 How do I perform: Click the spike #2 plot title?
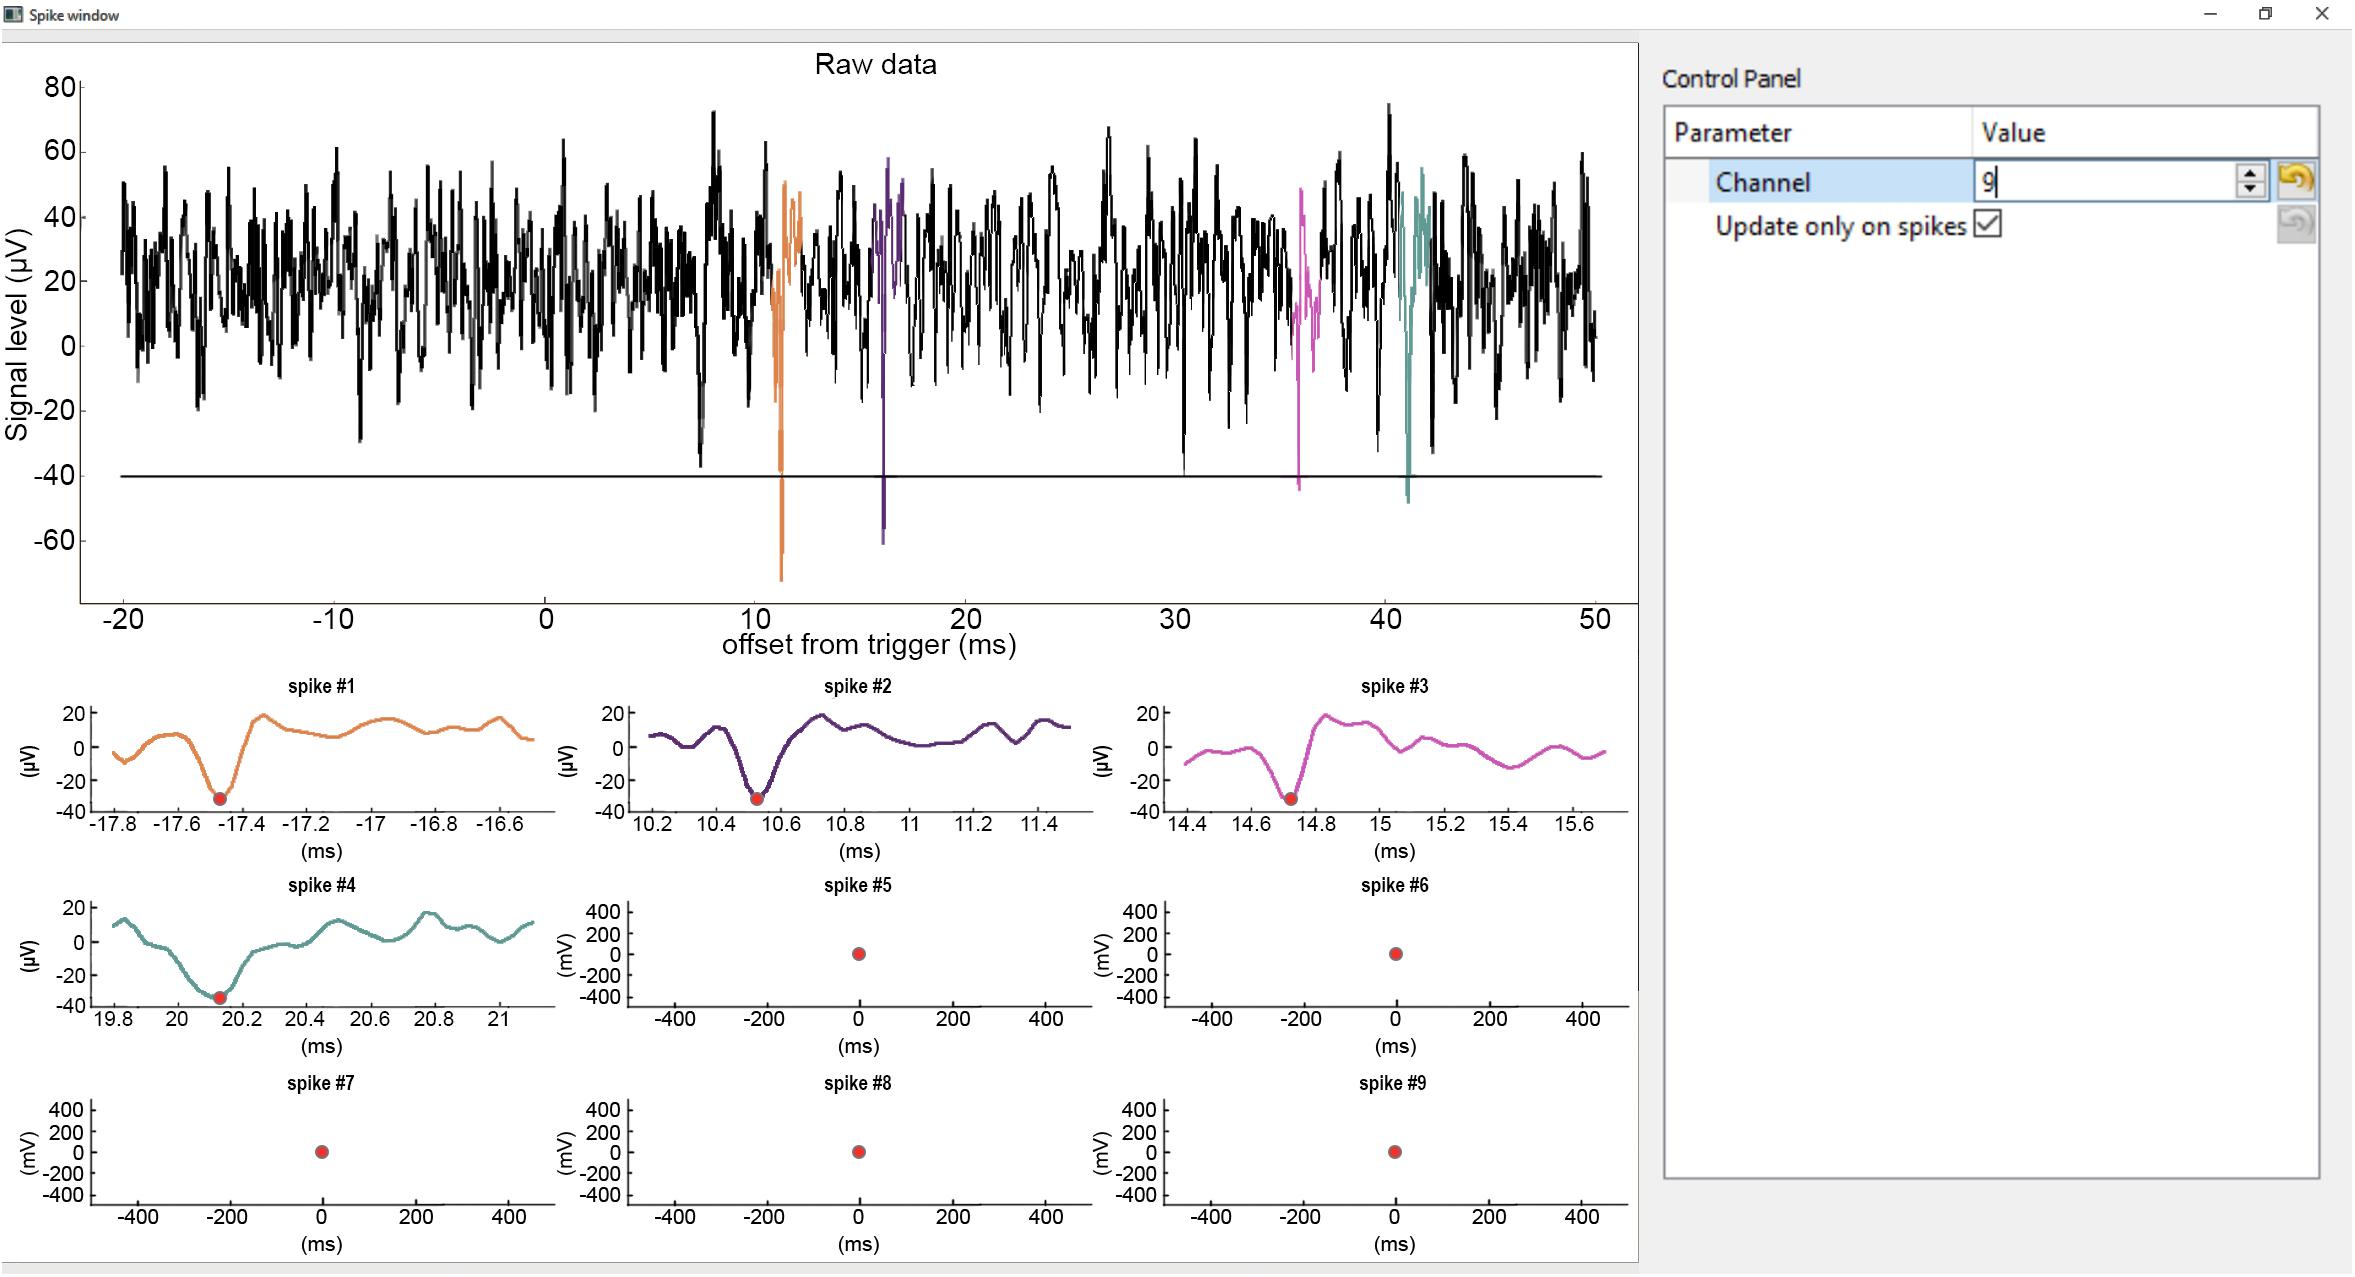pos(858,686)
